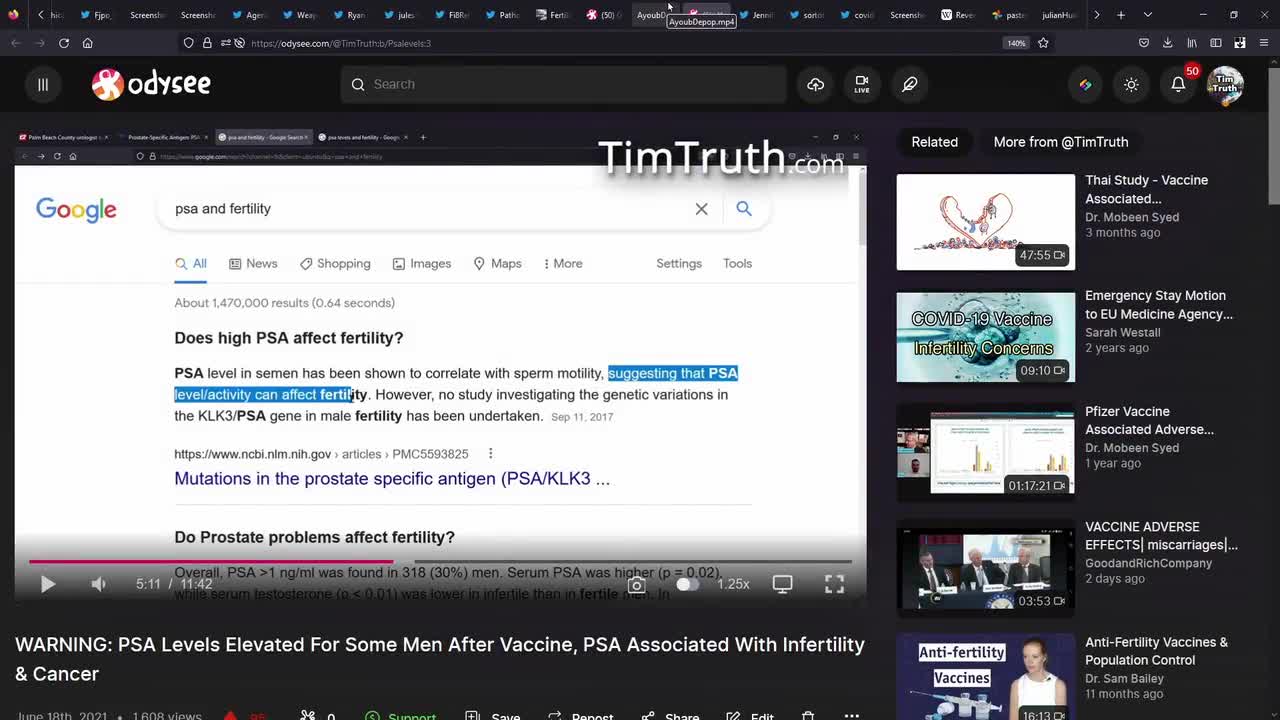Switch to the Reve Wikipedia browser tab

point(957,15)
